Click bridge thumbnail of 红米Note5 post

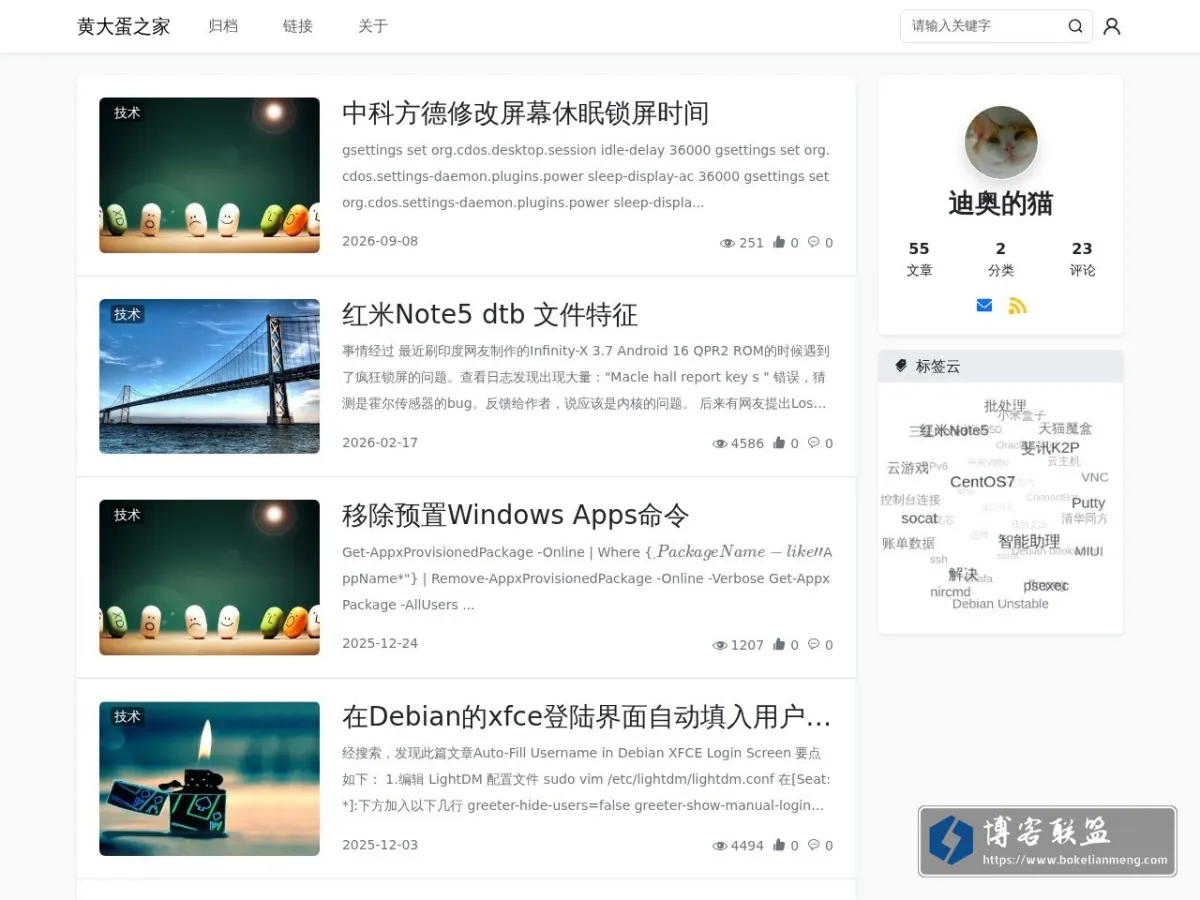click(x=209, y=376)
